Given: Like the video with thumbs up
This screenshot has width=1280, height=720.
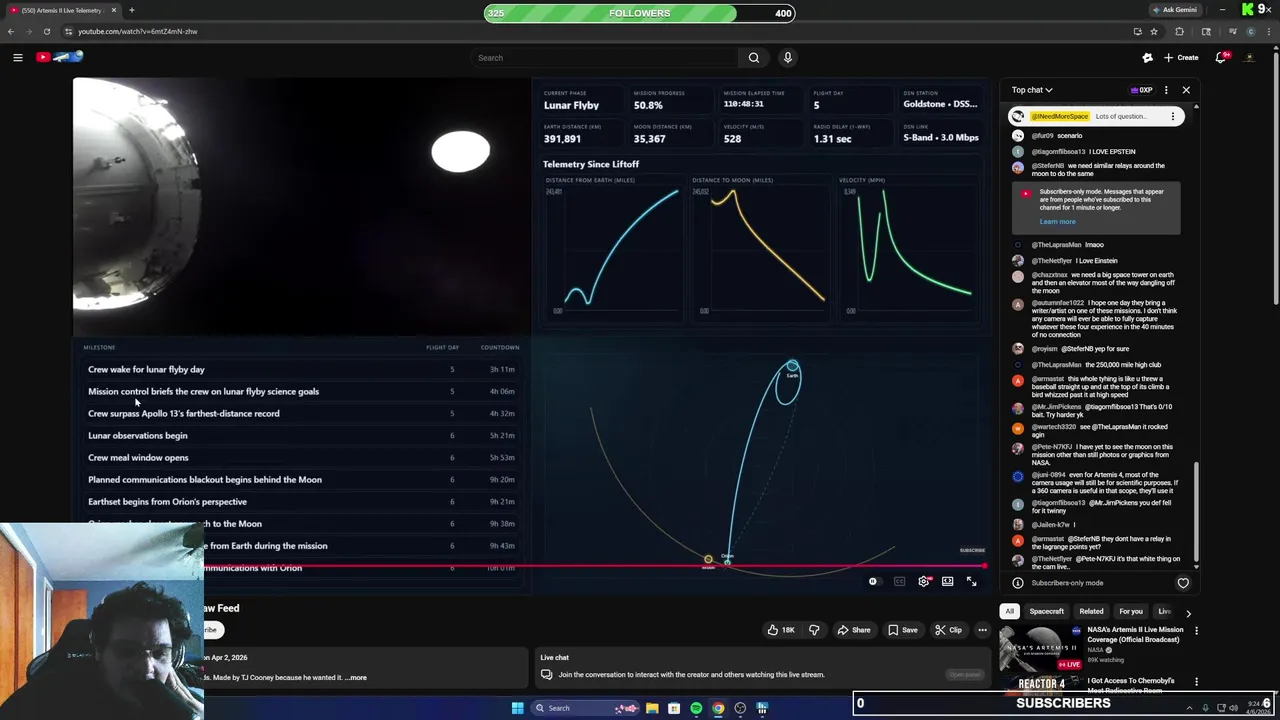Looking at the screenshot, I should point(780,630).
